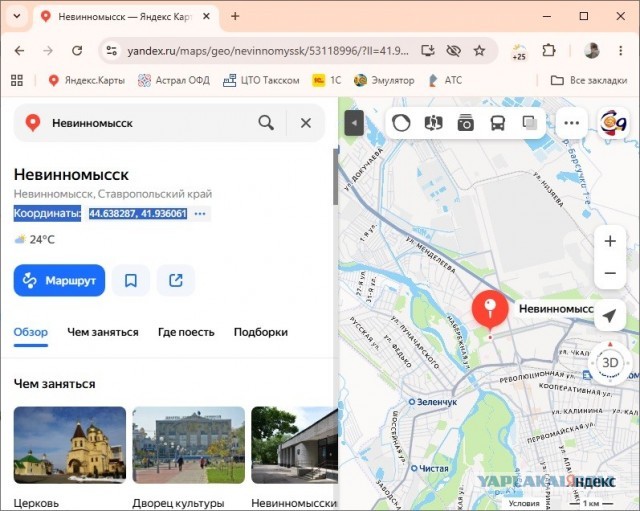Switch to Обзор tab
The image size is (640, 511).
point(31,332)
